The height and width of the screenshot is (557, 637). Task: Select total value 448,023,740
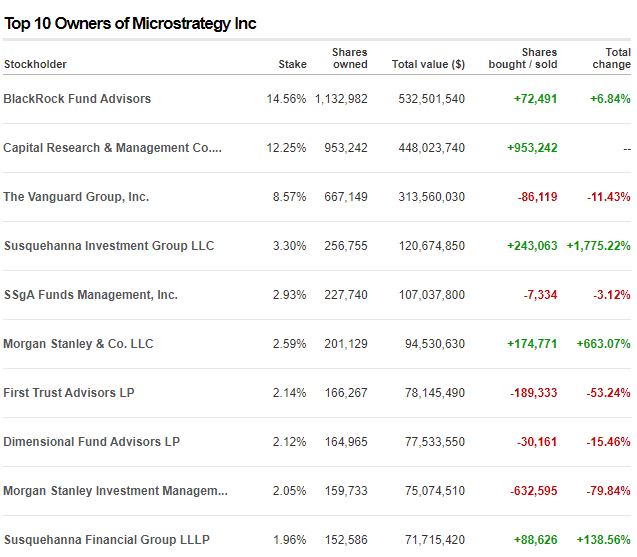(x=431, y=148)
